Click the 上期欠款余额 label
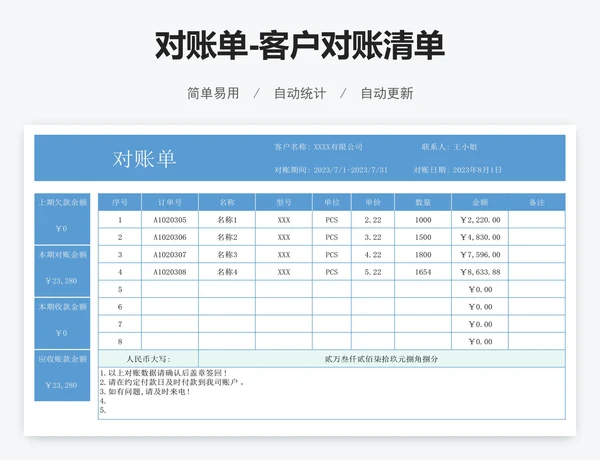600x460 pixels. click(x=62, y=202)
